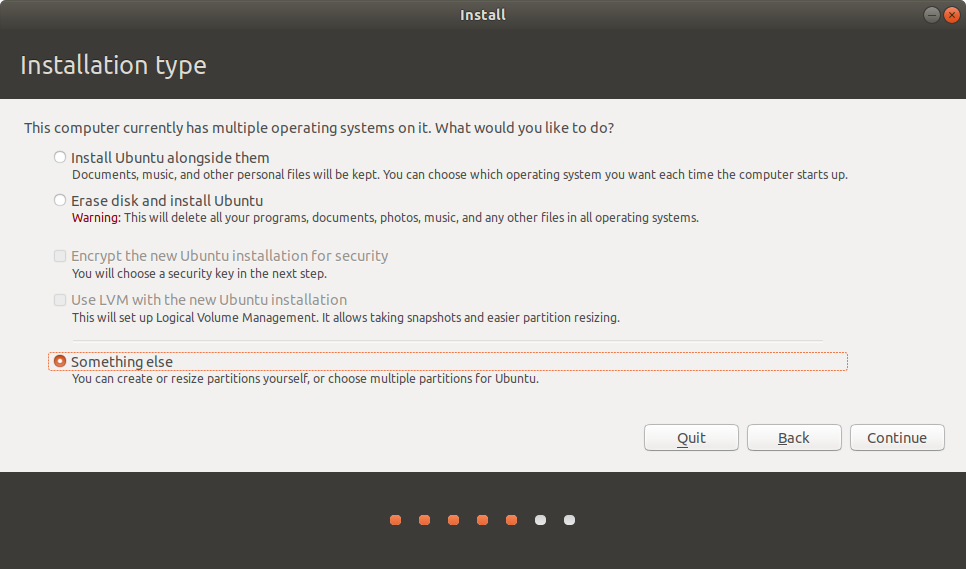966x569 pixels.
Task: Select the Something else radio button
Action: coord(60,361)
